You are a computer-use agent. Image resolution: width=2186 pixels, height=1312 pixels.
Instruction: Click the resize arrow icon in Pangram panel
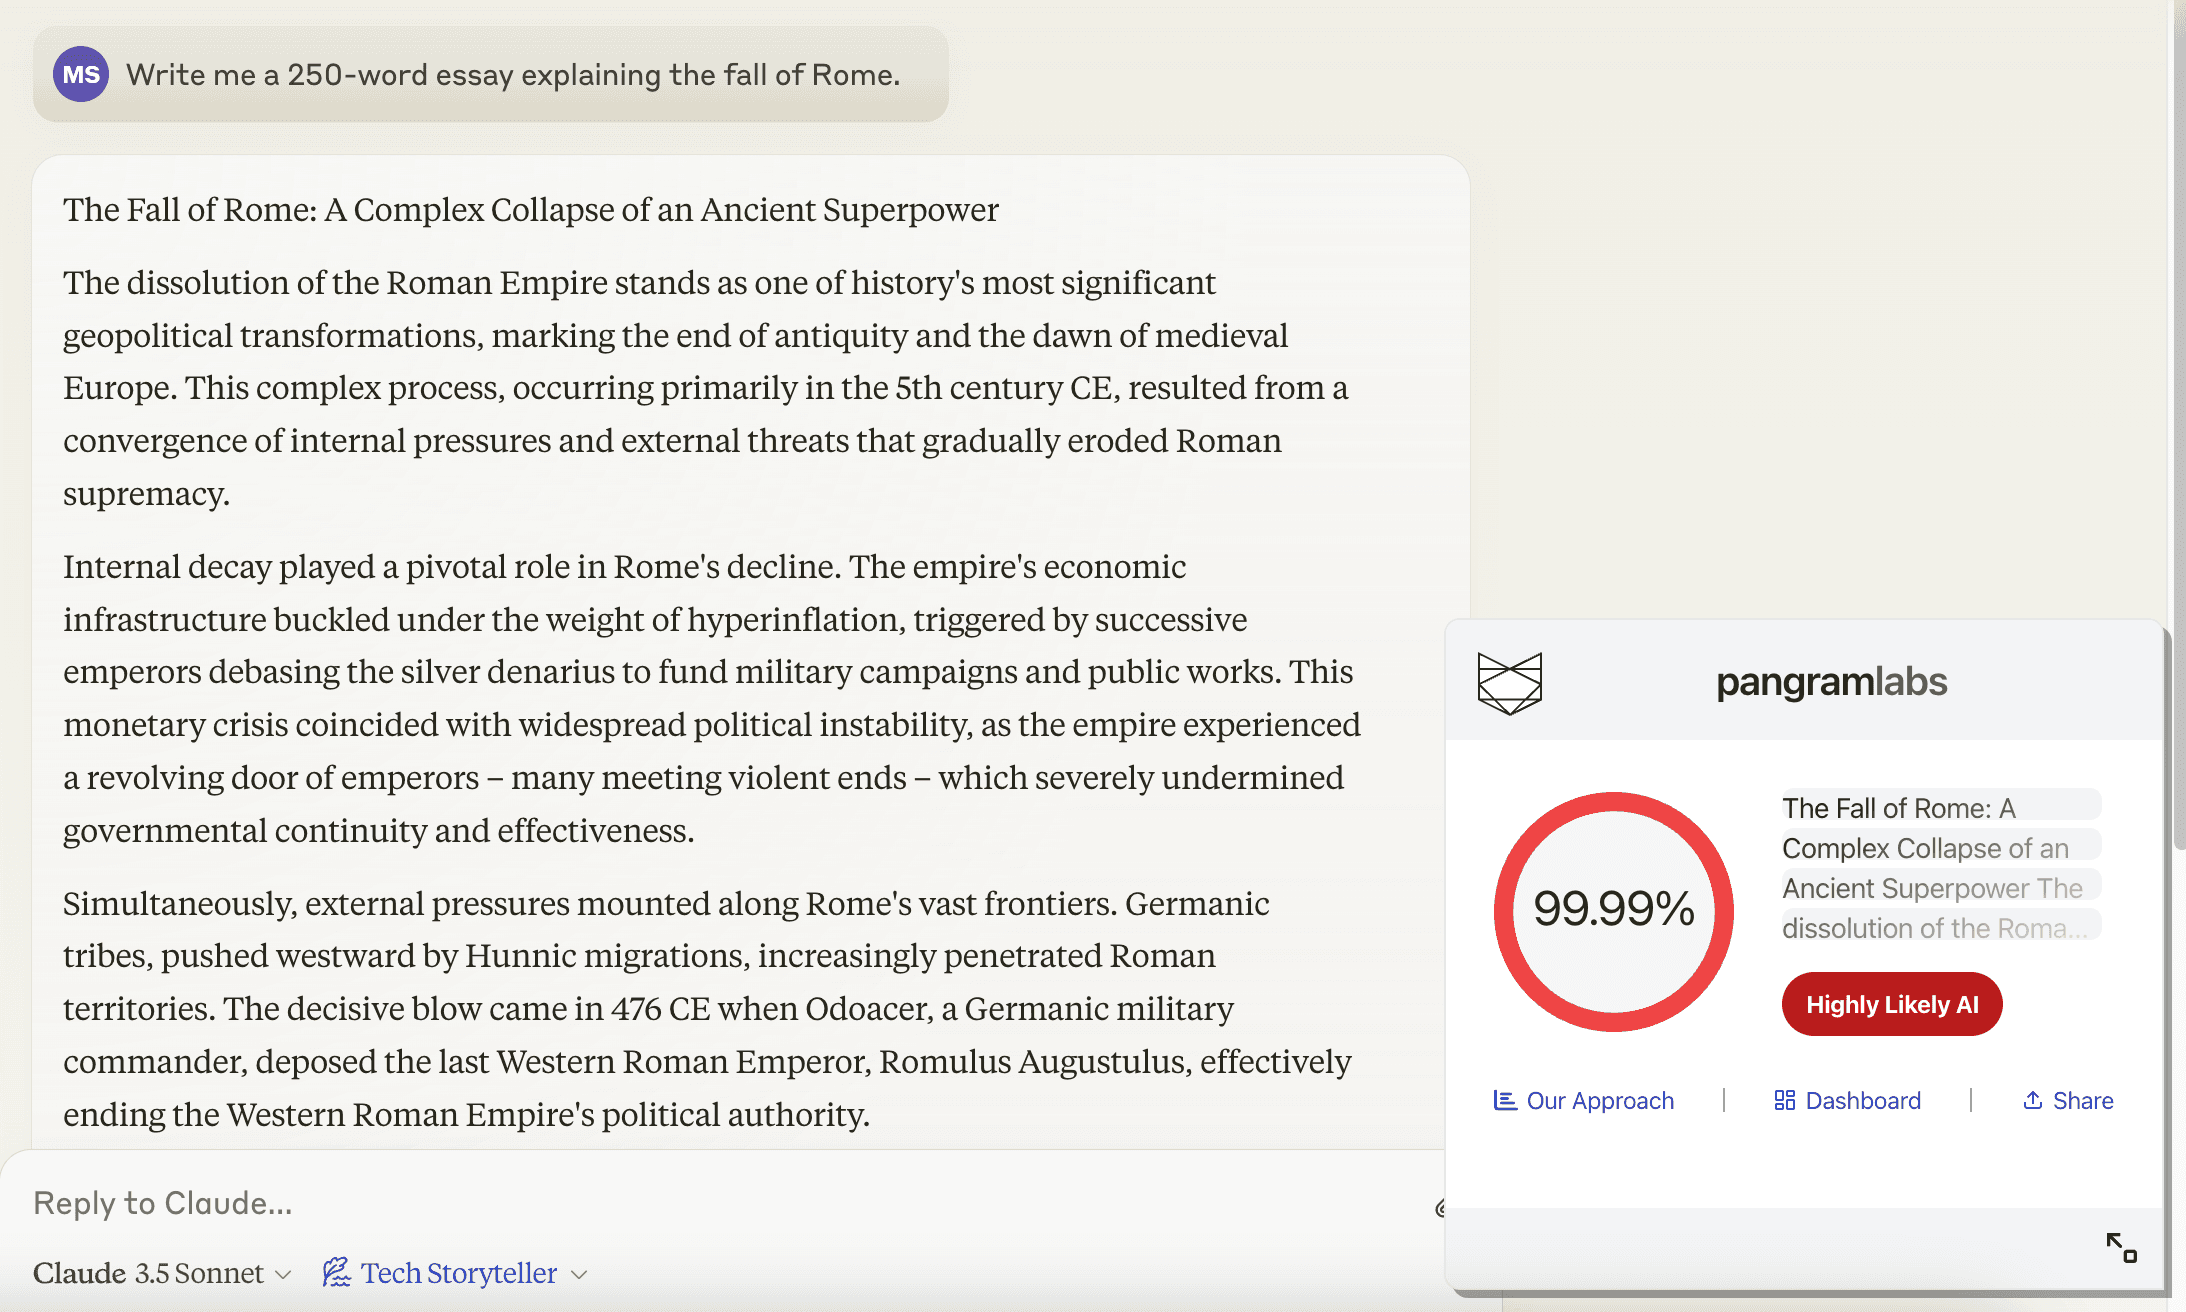[2121, 1247]
